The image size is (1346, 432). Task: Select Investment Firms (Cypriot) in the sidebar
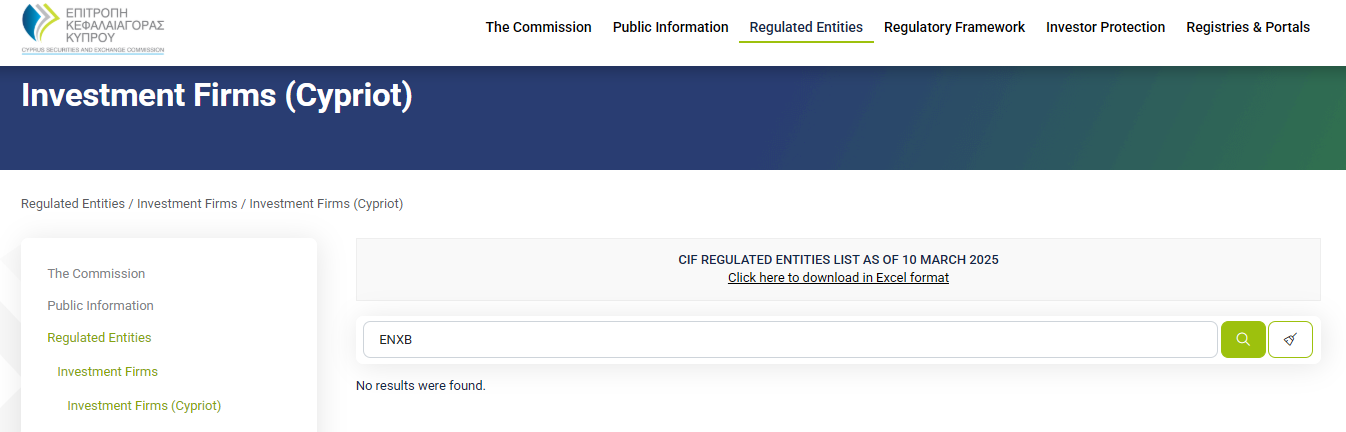(144, 406)
